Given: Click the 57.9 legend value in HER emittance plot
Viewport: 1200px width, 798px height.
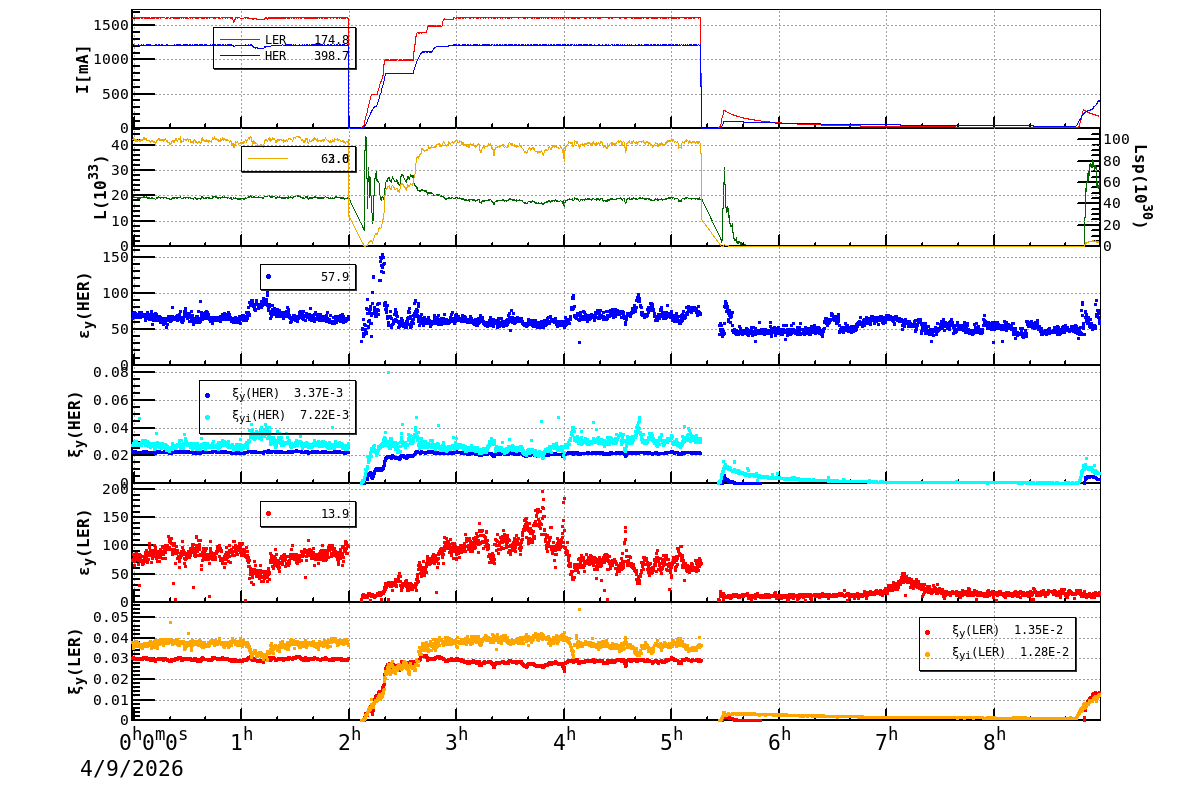Looking at the screenshot, I should [x=335, y=276].
